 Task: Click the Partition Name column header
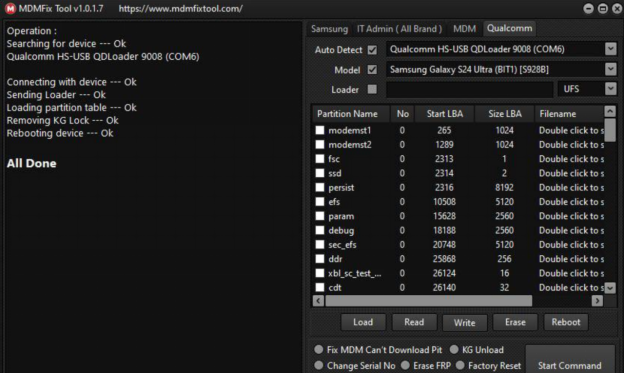351,114
